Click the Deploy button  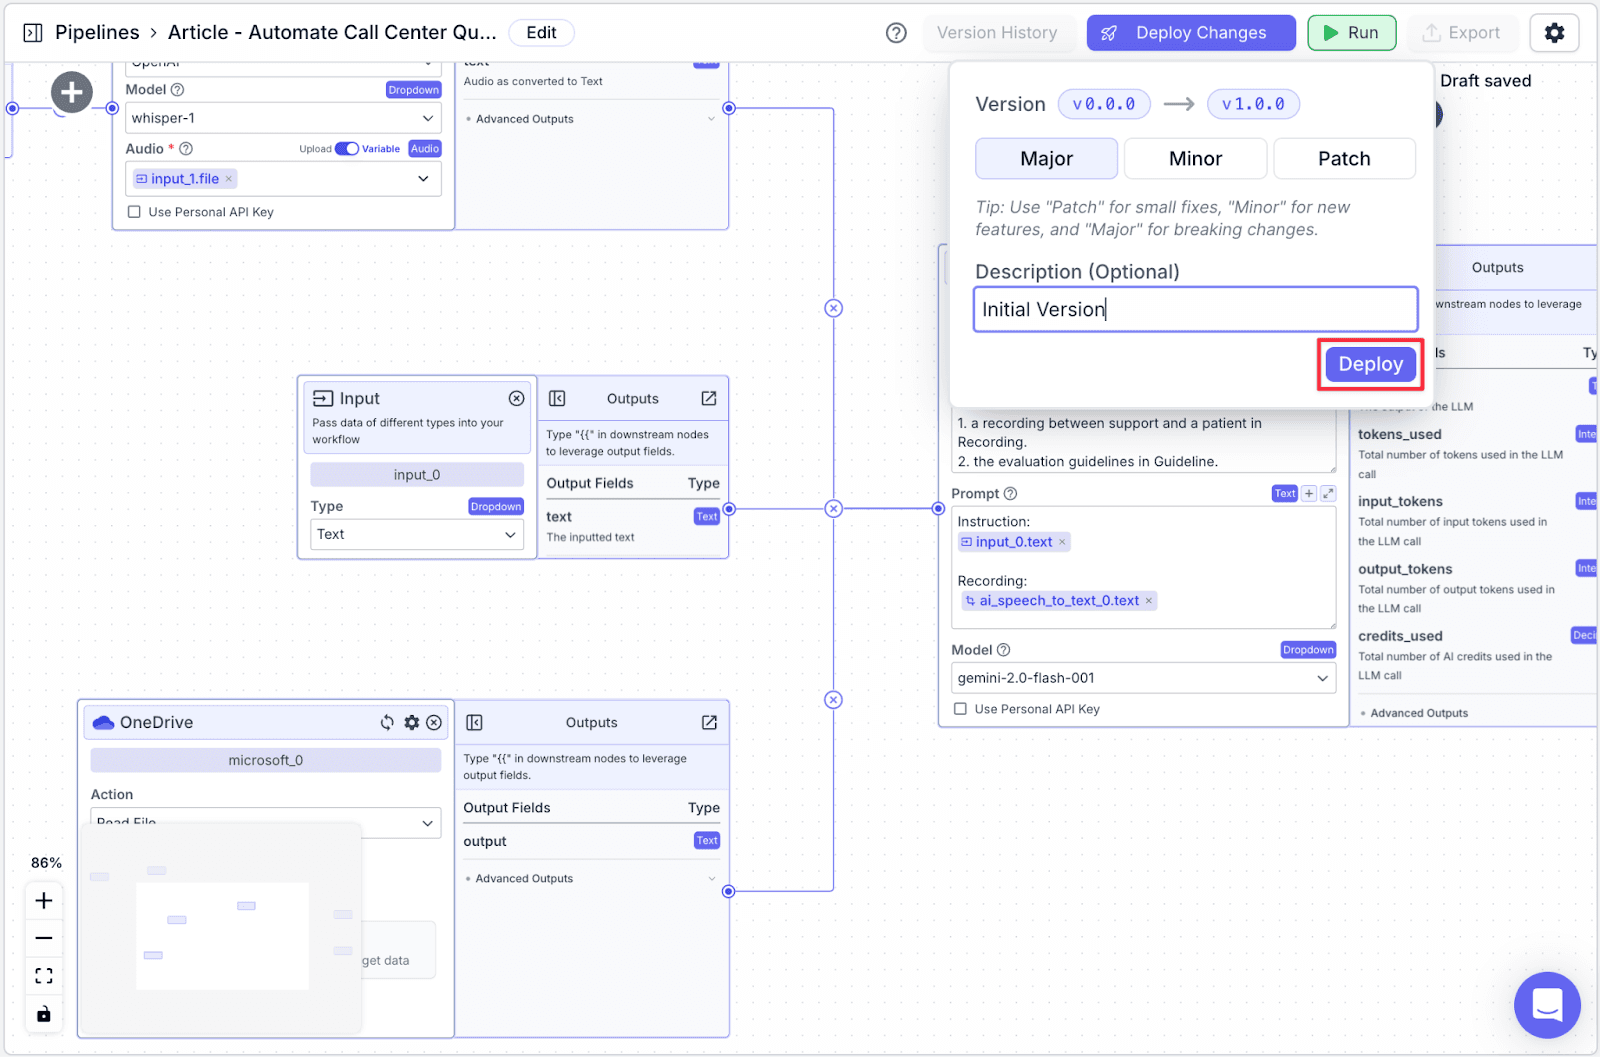pyautogui.click(x=1370, y=364)
